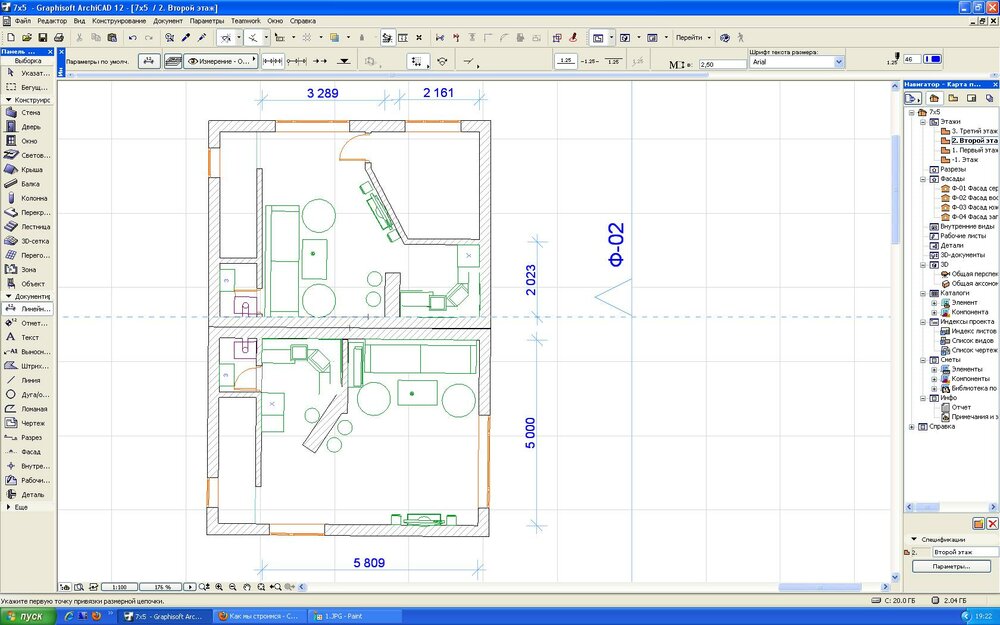Open the Teamwork menu

(x=245, y=20)
